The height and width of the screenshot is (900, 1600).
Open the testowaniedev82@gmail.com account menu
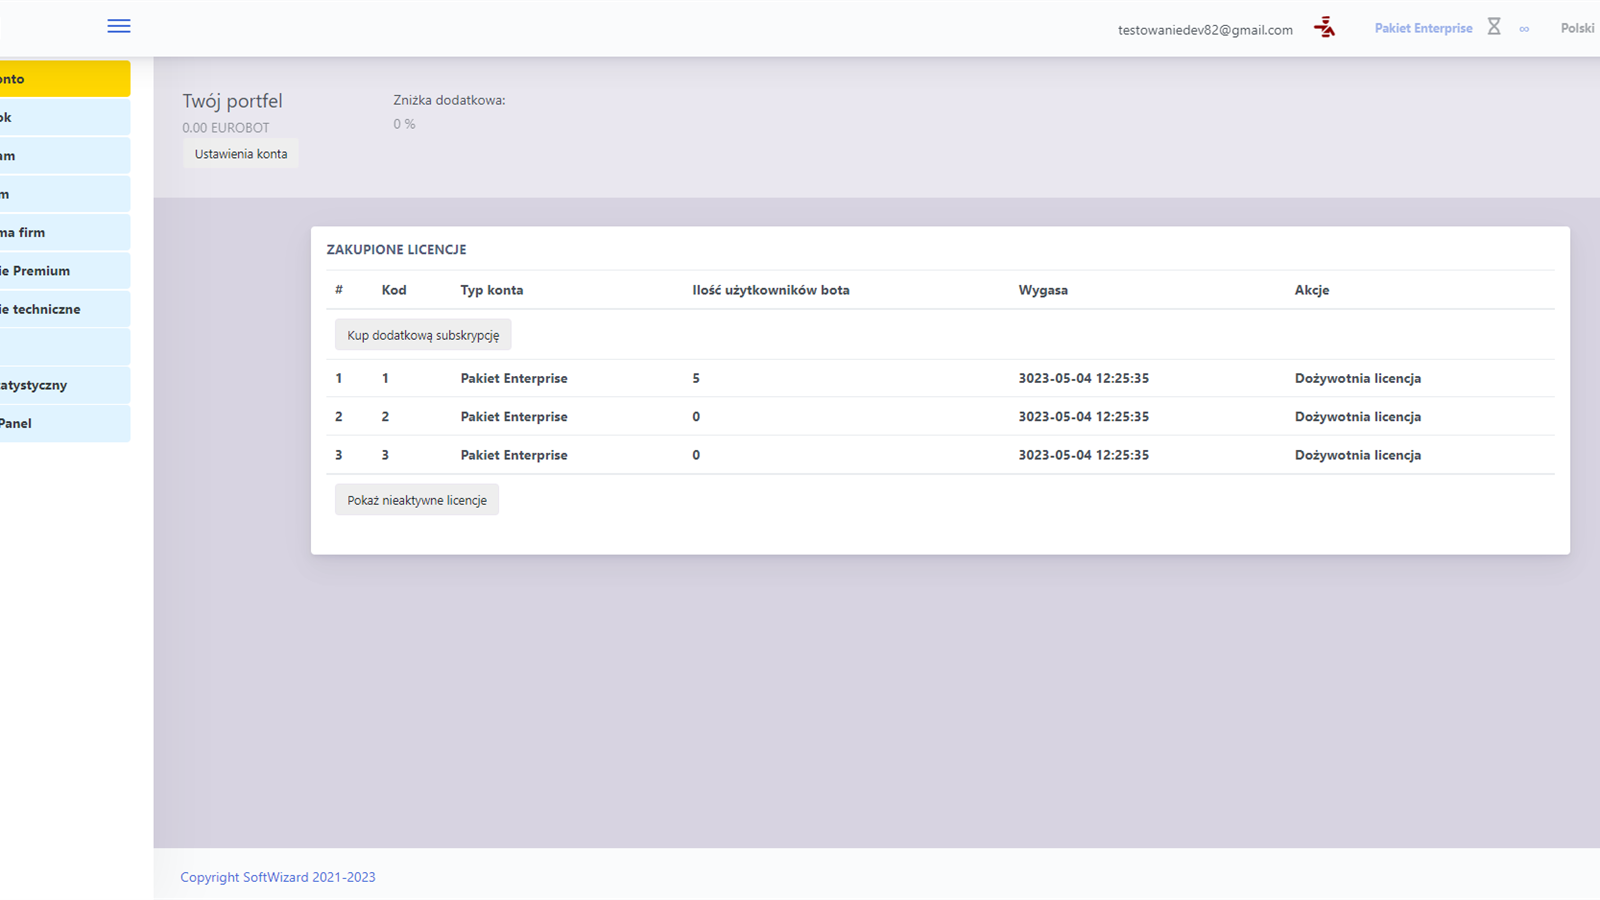coord(1205,30)
